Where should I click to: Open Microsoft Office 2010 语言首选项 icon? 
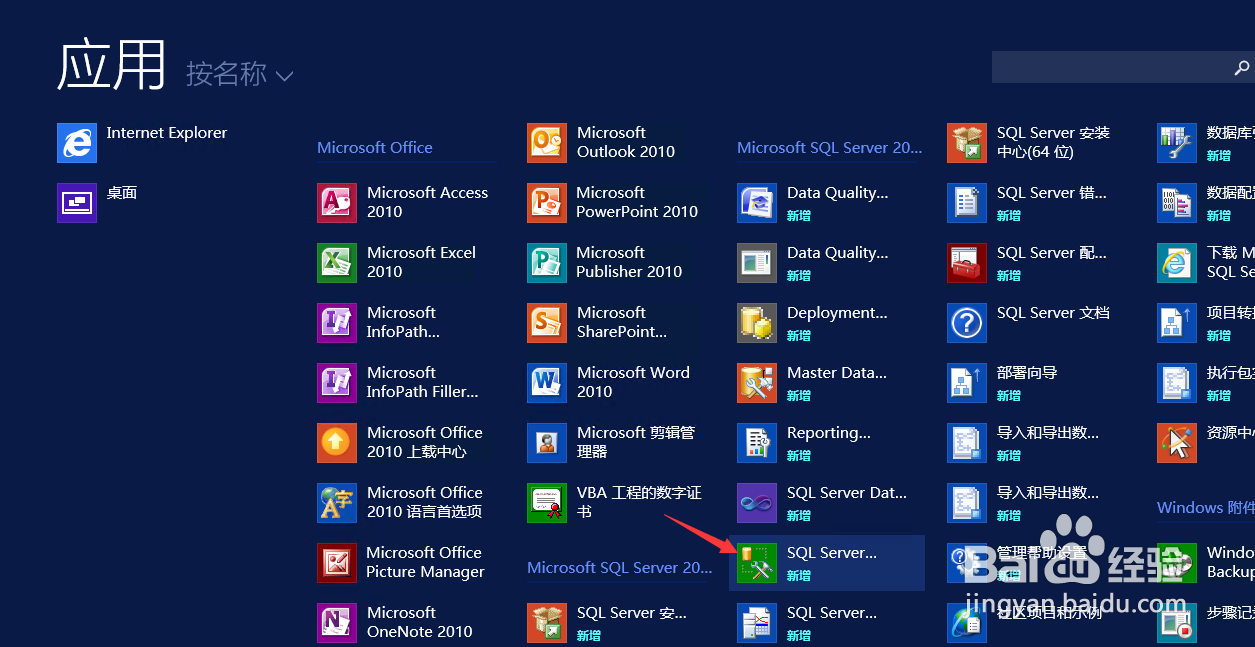(x=337, y=503)
